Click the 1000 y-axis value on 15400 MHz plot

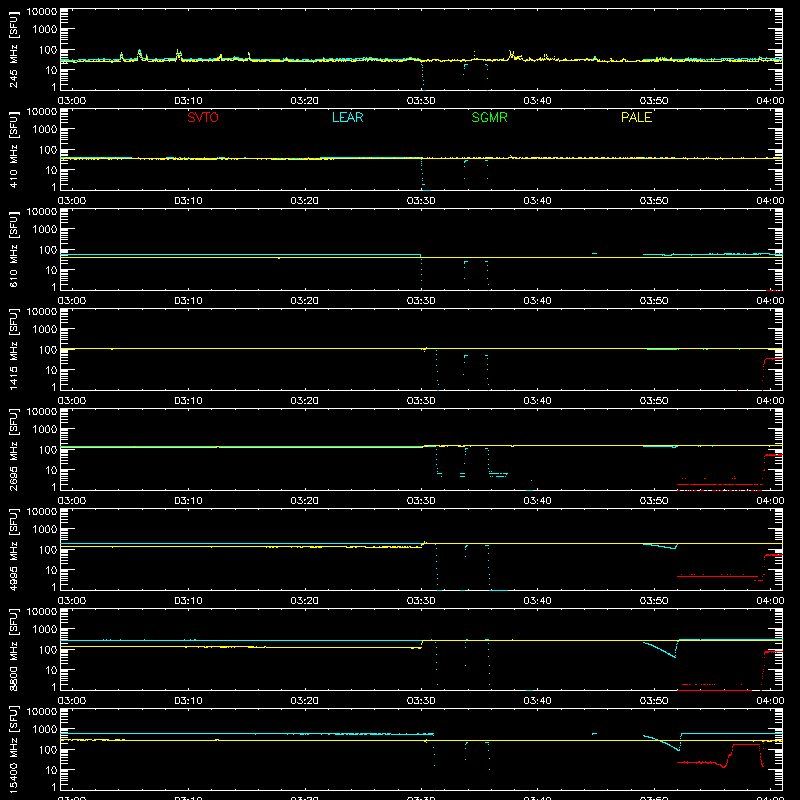pyautogui.click(x=45, y=730)
